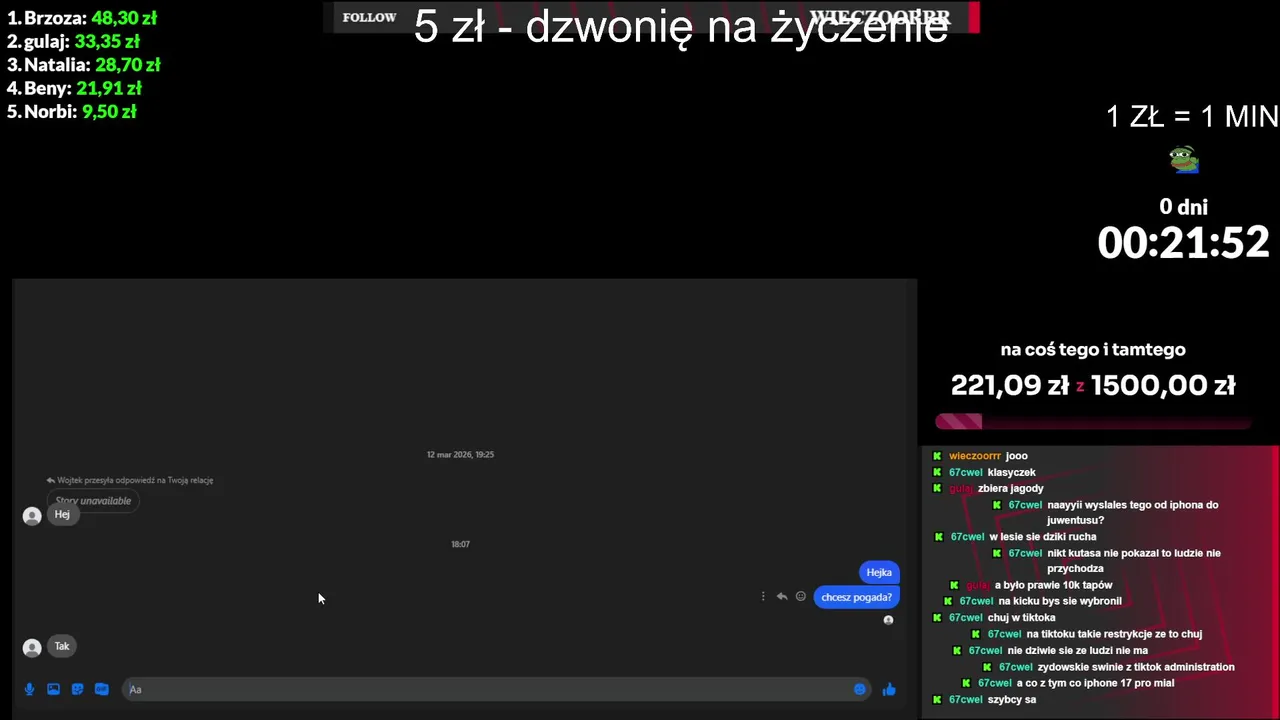Select the "Hej" message bubble
The image size is (1280, 720).
coord(62,514)
